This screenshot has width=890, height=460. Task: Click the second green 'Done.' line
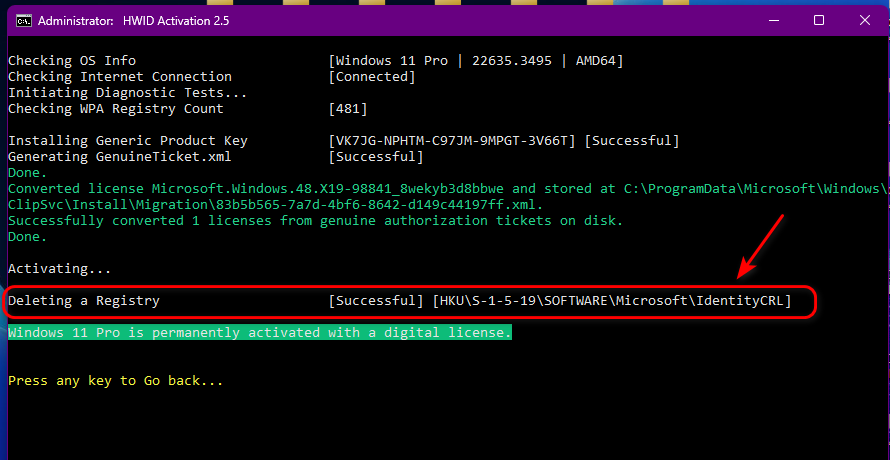coord(28,236)
